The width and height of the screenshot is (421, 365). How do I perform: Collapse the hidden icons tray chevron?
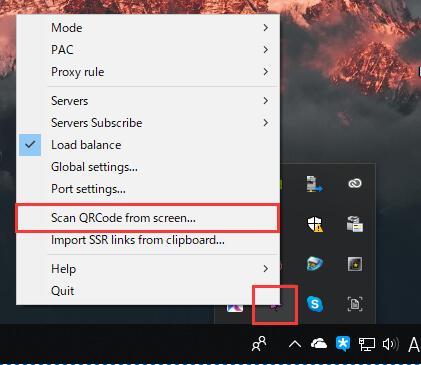[295, 344]
